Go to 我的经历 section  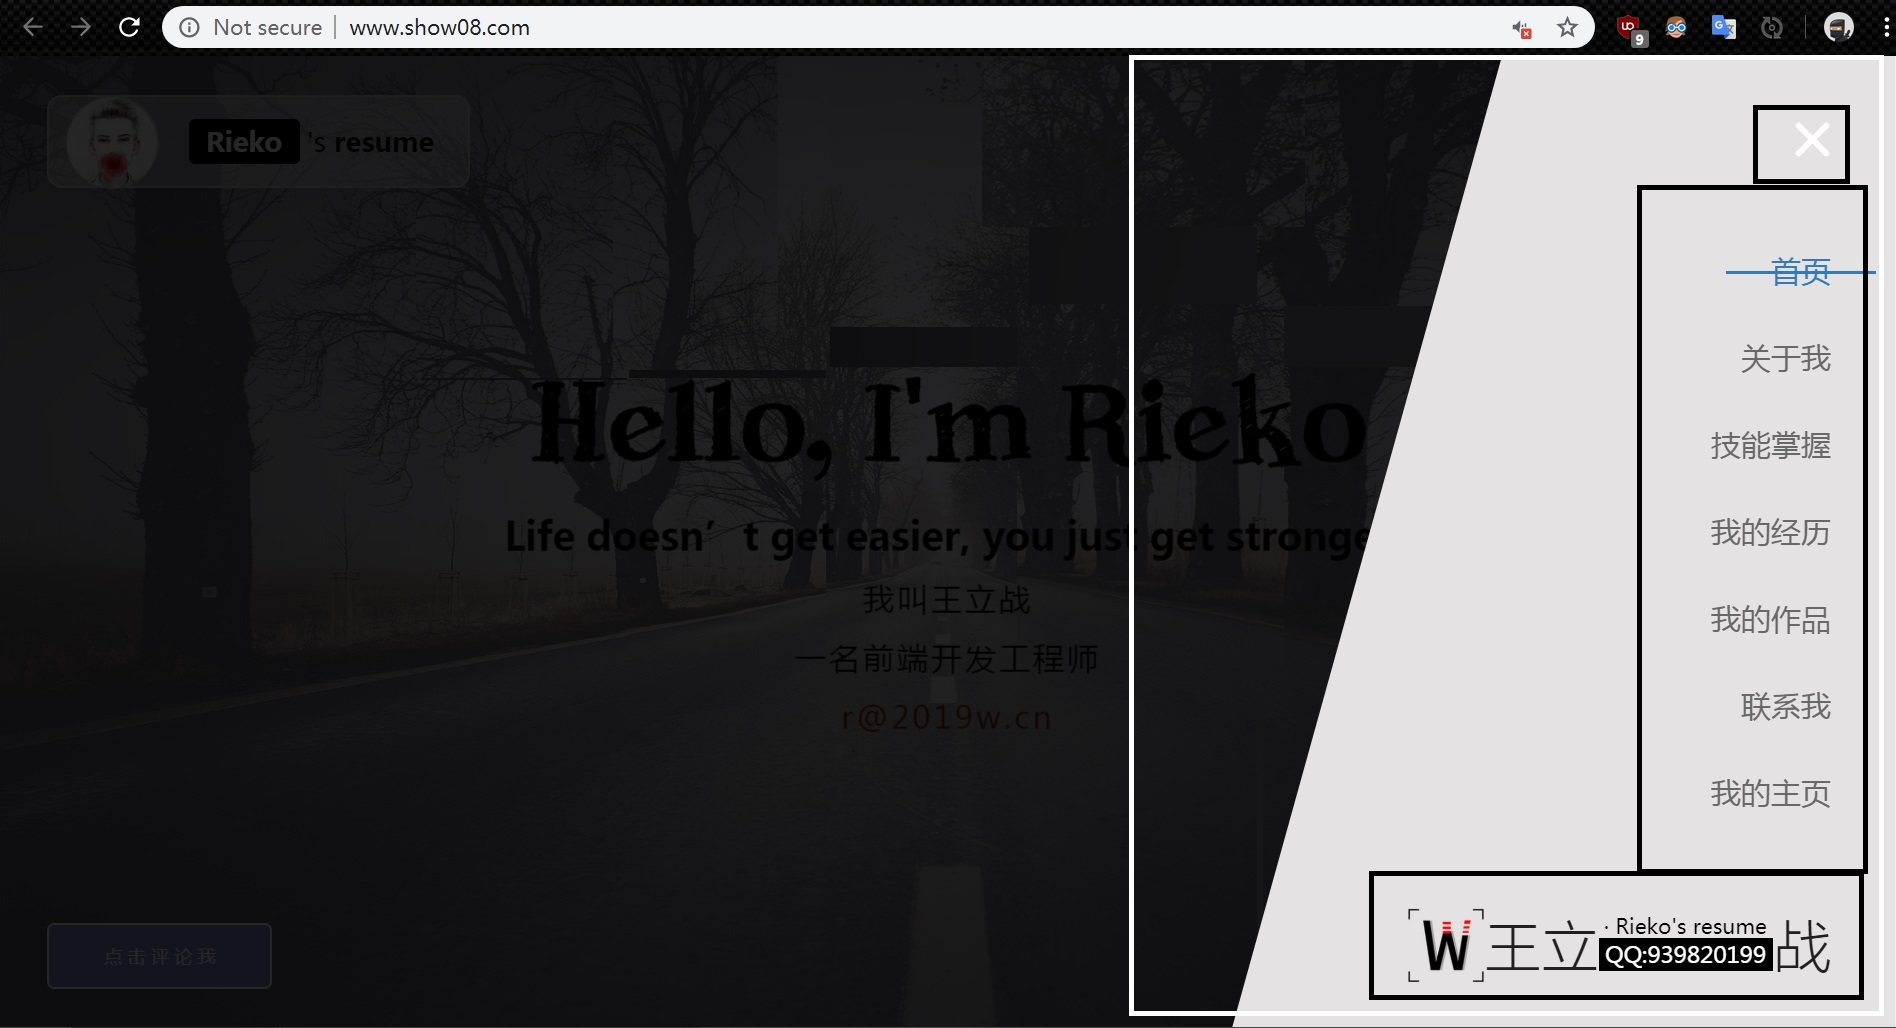click(x=1771, y=532)
